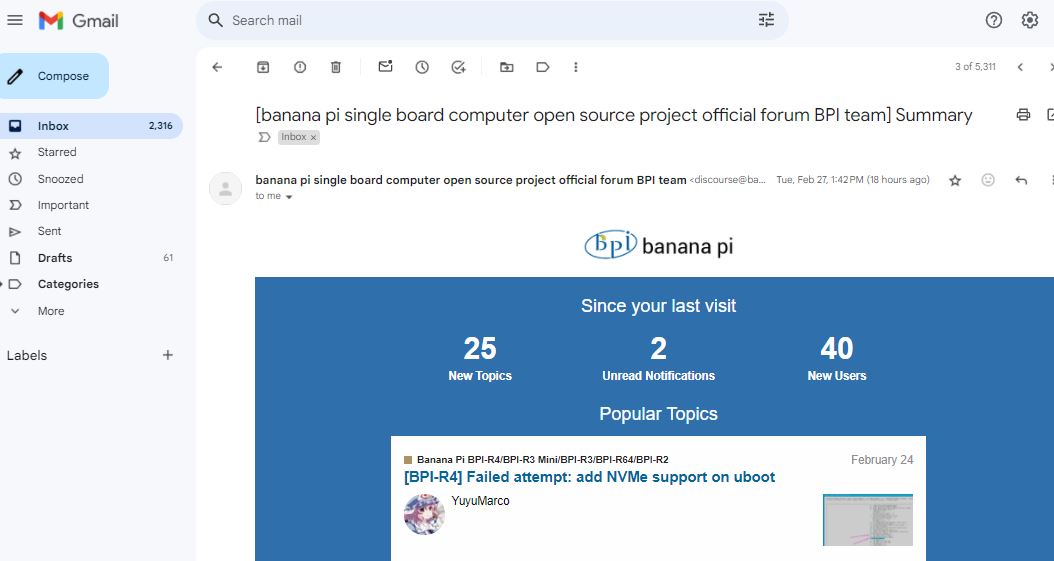Viewport: 1054px width, 561px height.
Task: Click the Labels sidebar heading
Action: coord(27,355)
